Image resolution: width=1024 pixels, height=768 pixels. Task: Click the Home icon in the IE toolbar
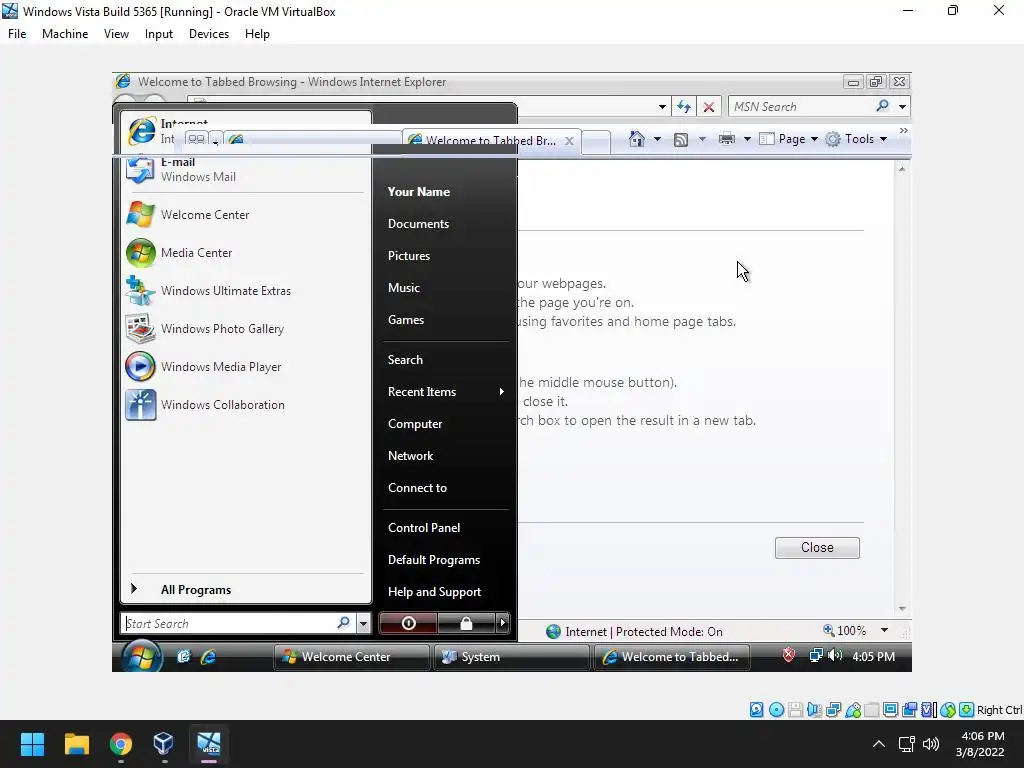(637, 139)
